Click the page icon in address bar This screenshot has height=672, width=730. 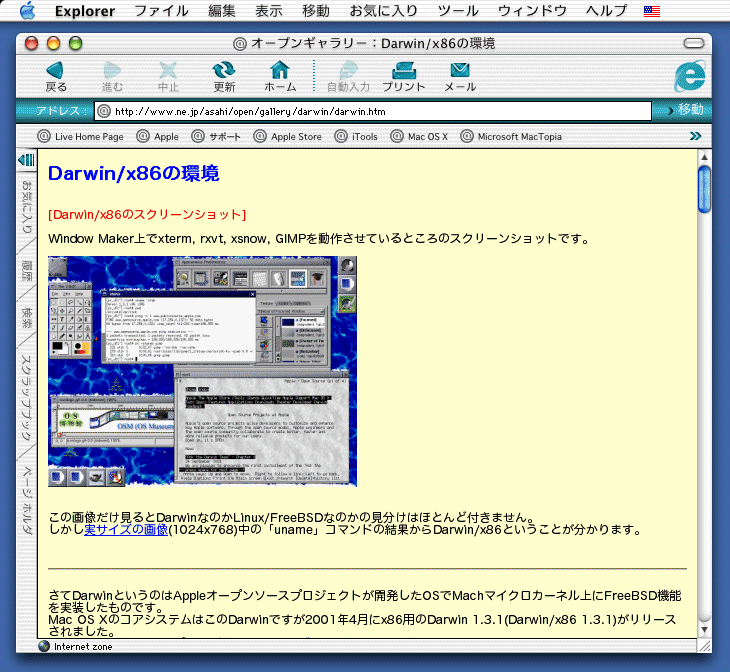pyautogui.click(x=103, y=111)
